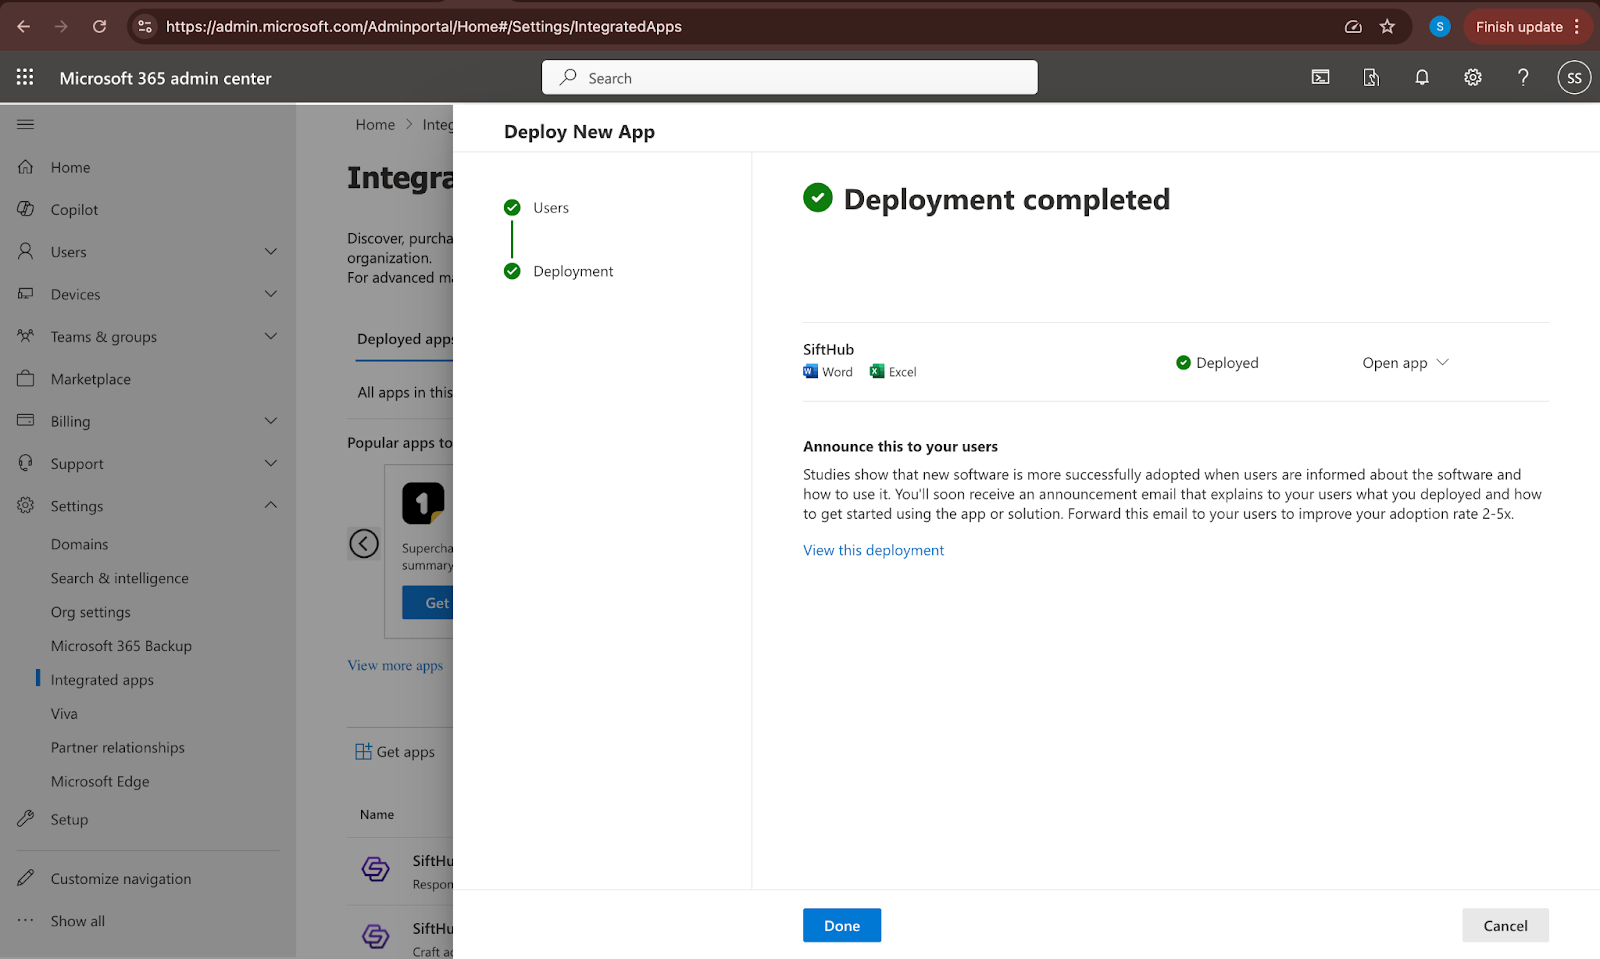Click the SS account avatar
This screenshot has width=1600, height=959.
(x=1573, y=77)
